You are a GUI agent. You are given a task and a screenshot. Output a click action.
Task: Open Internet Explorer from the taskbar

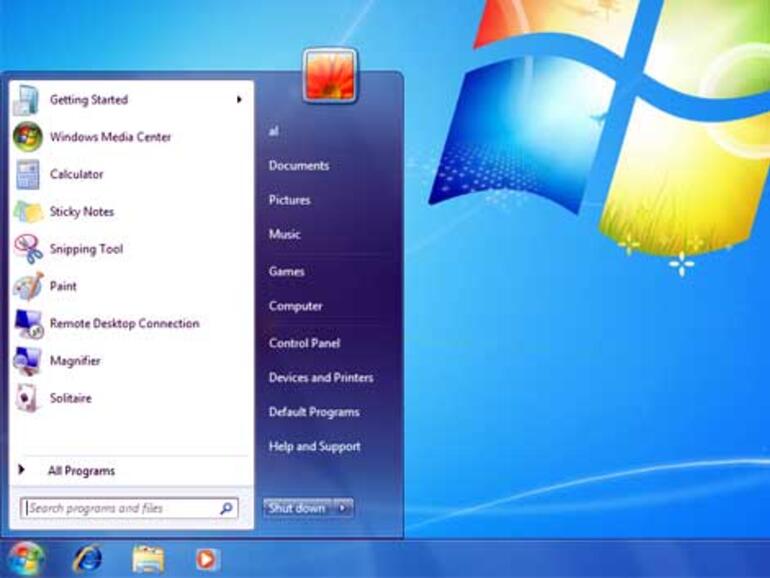87,559
